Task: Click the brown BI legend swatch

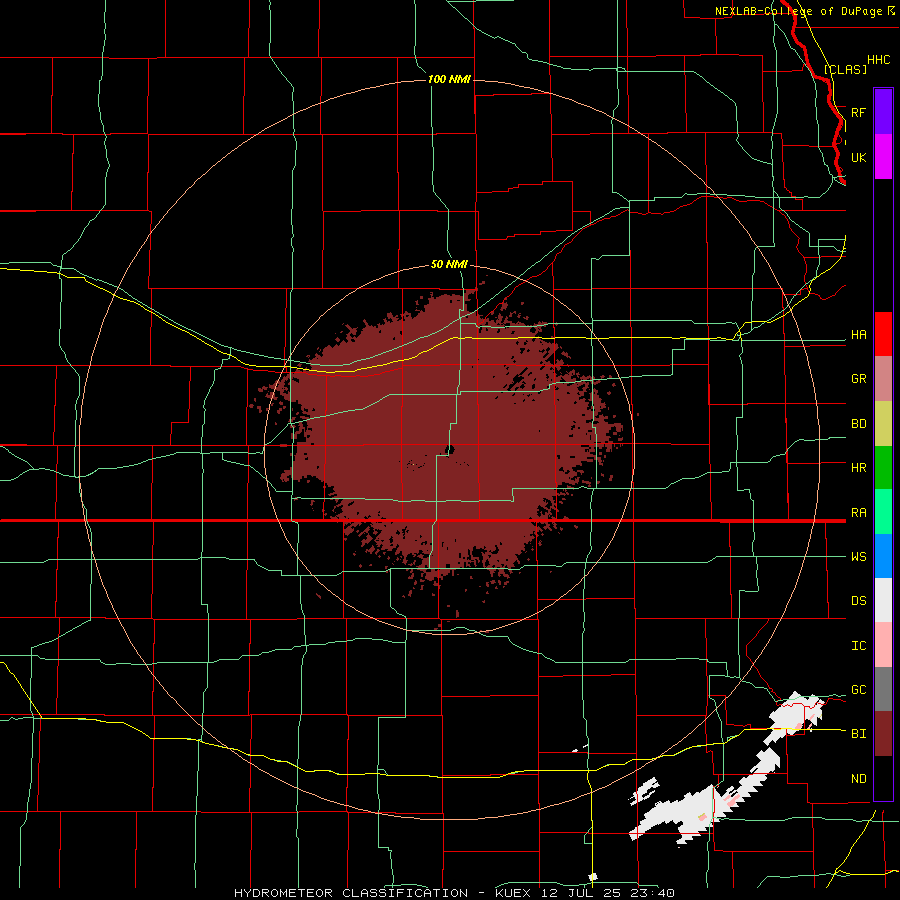Action: click(883, 734)
